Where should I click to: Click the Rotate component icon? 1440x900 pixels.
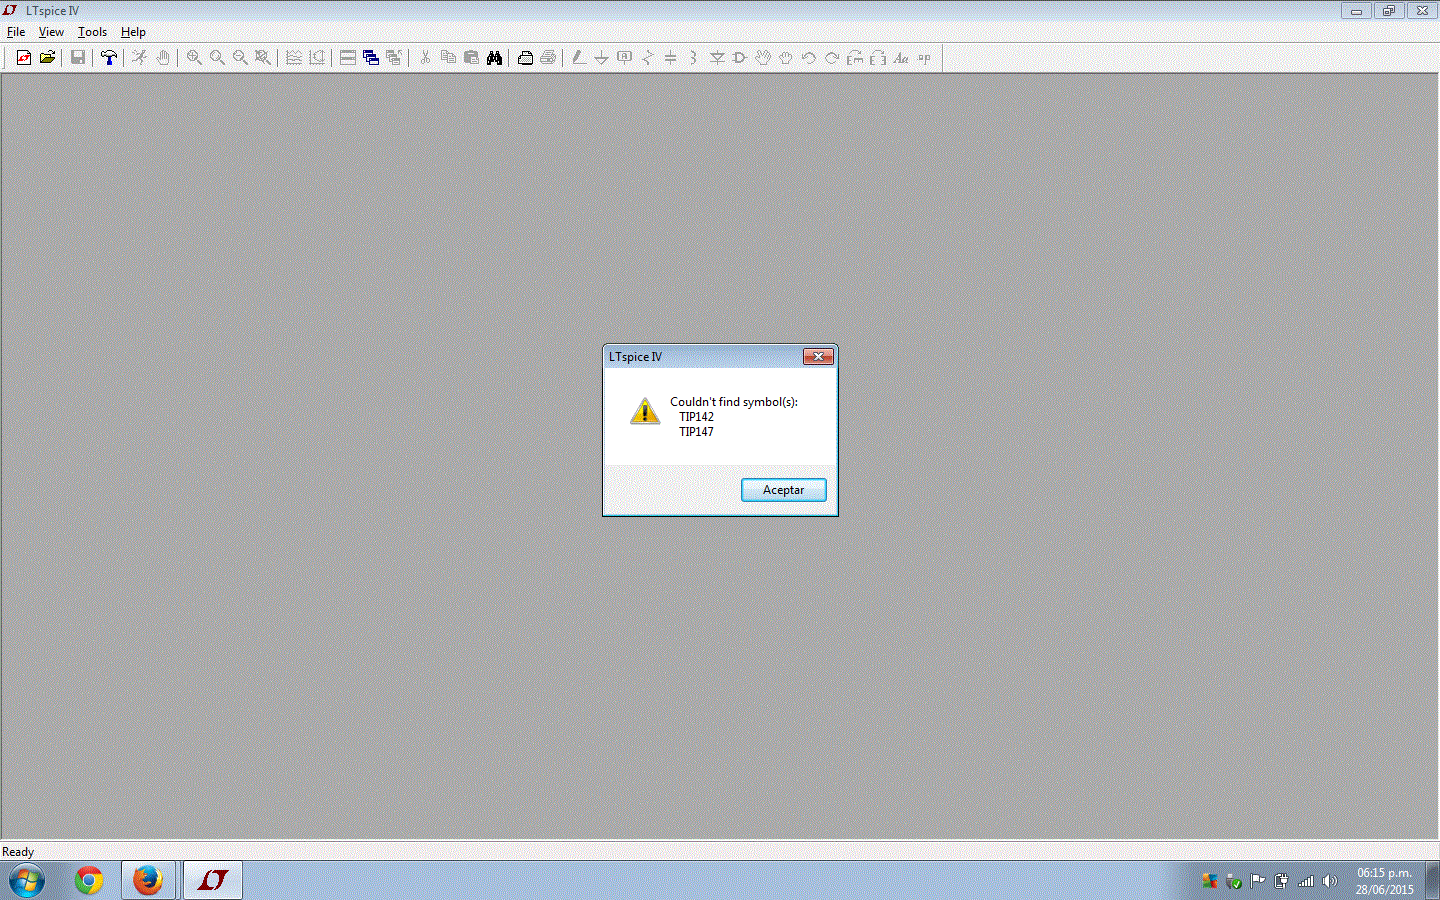pos(855,58)
